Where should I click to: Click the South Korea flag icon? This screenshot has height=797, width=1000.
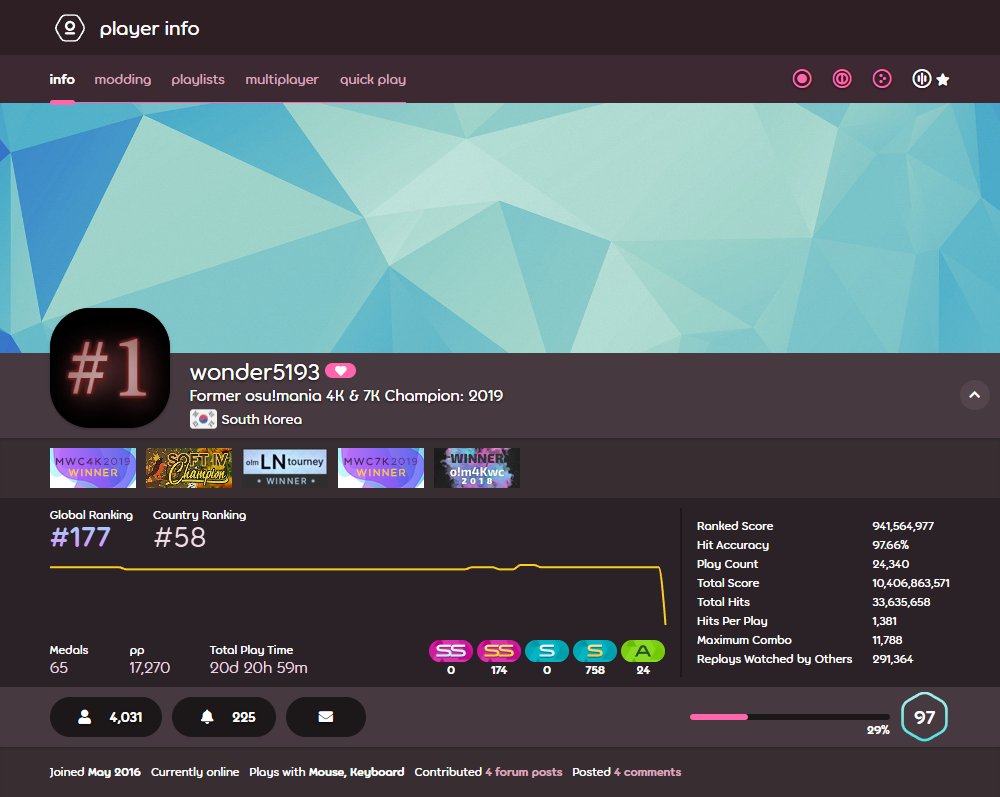pyautogui.click(x=203, y=419)
